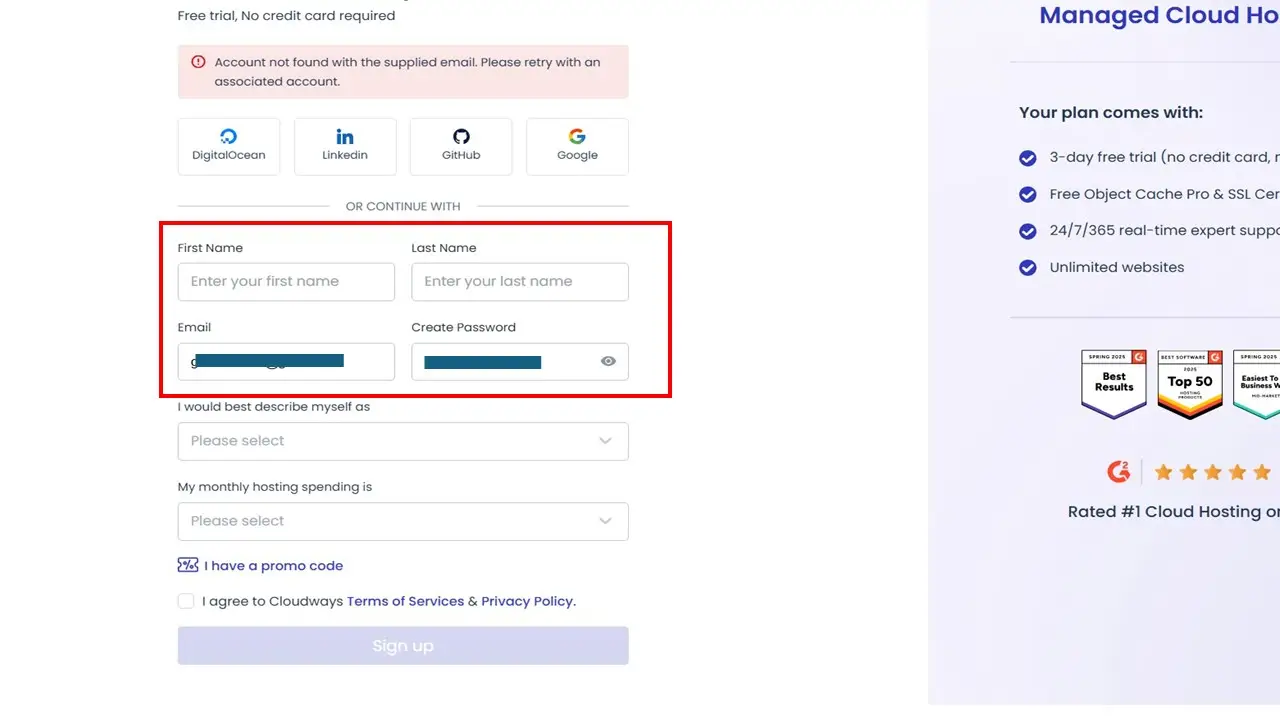
Task: Toggle password visibility eye icon
Action: (x=608, y=362)
